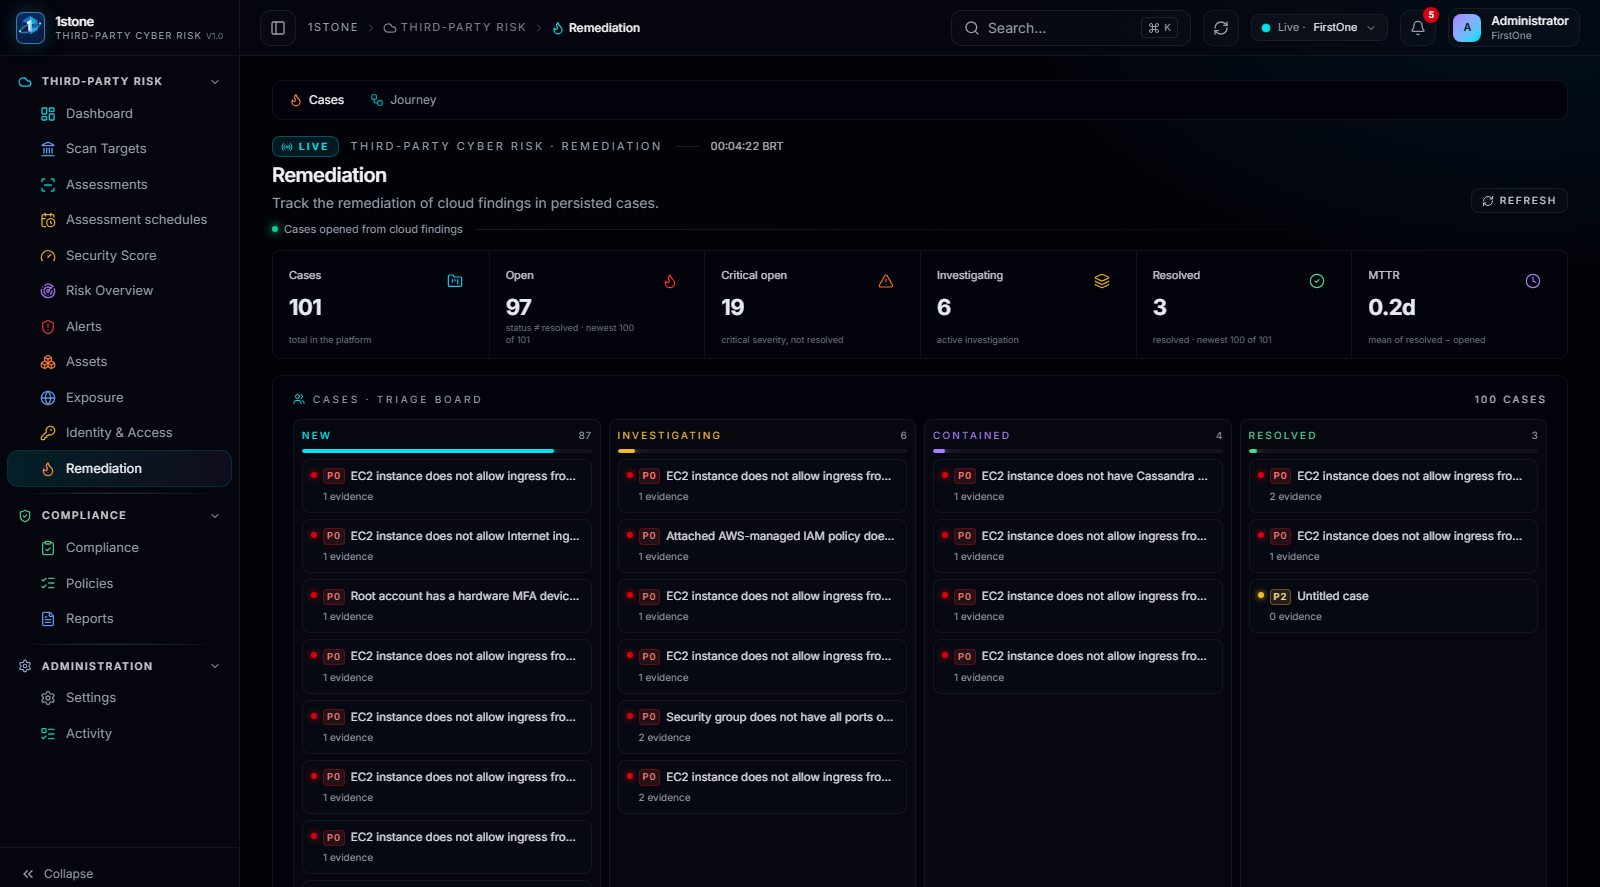
Task: Click the Open card flame icon
Action: (x=670, y=281)
